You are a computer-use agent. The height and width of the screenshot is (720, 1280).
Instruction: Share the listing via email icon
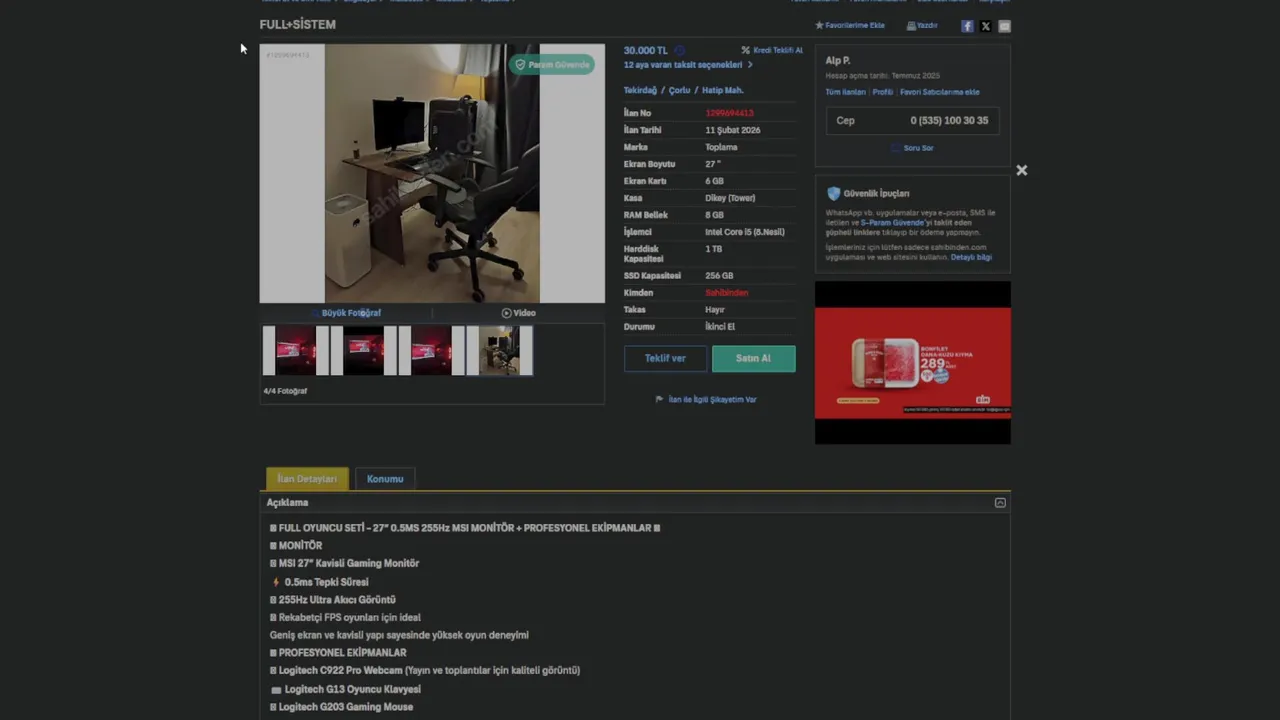click(x=1005, y=26)
